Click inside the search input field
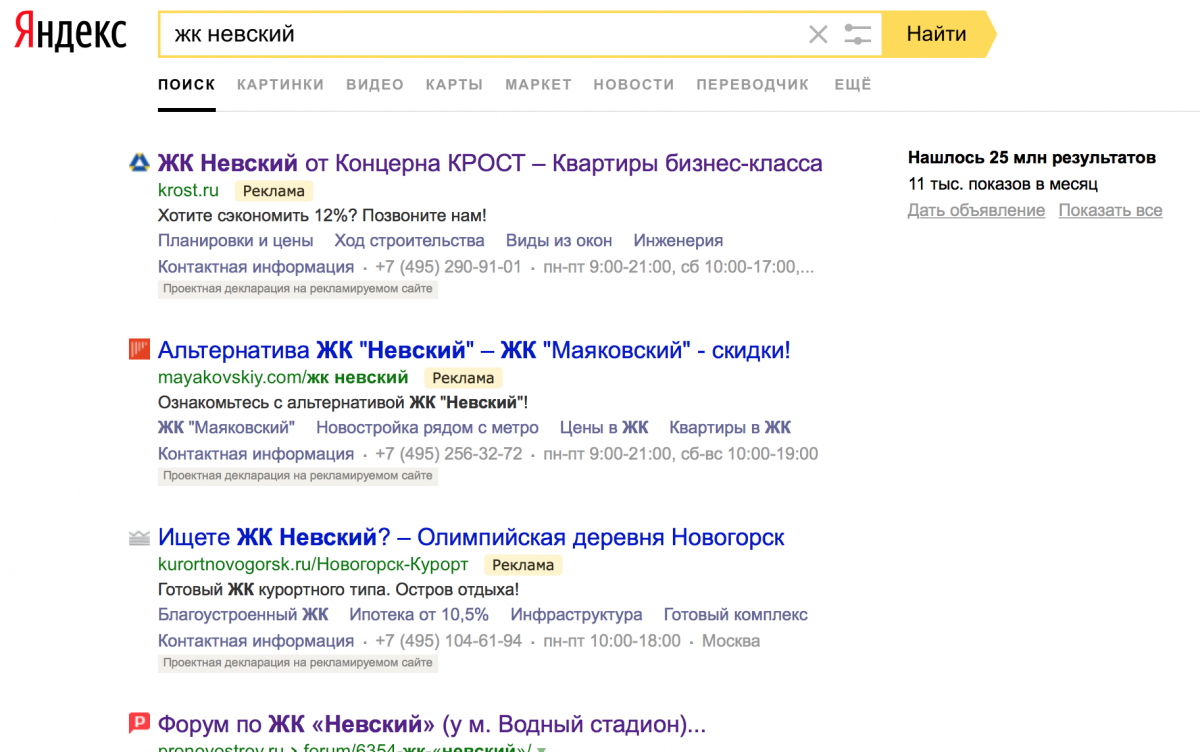The width and height of the screenshot is (1200, 752). coord(480,35)
